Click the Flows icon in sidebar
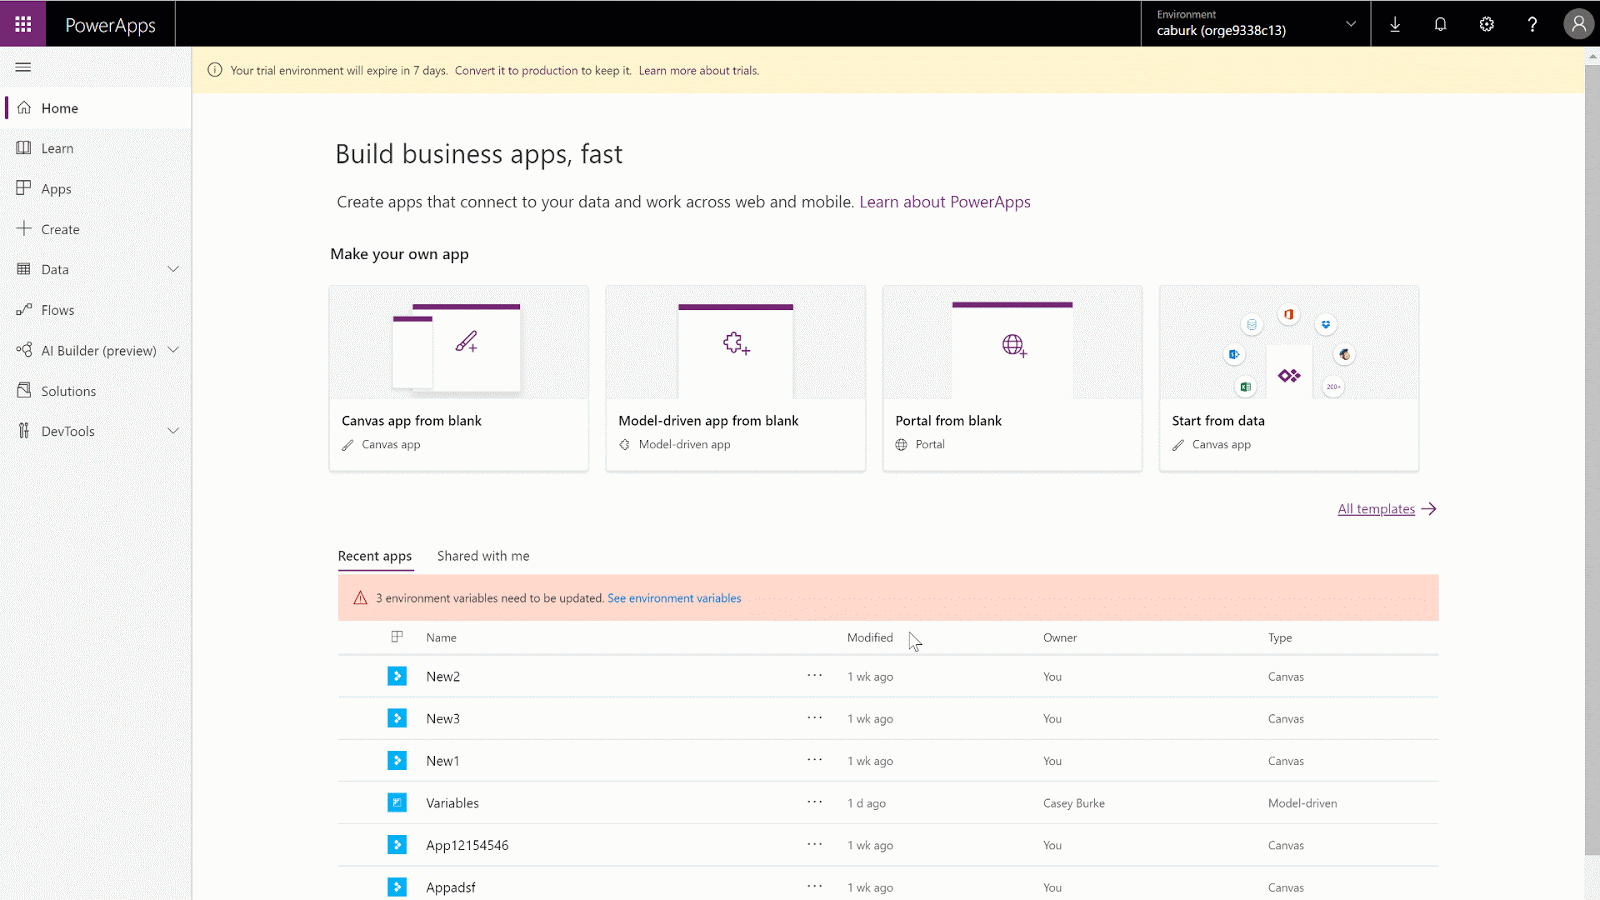 [24, 310]
